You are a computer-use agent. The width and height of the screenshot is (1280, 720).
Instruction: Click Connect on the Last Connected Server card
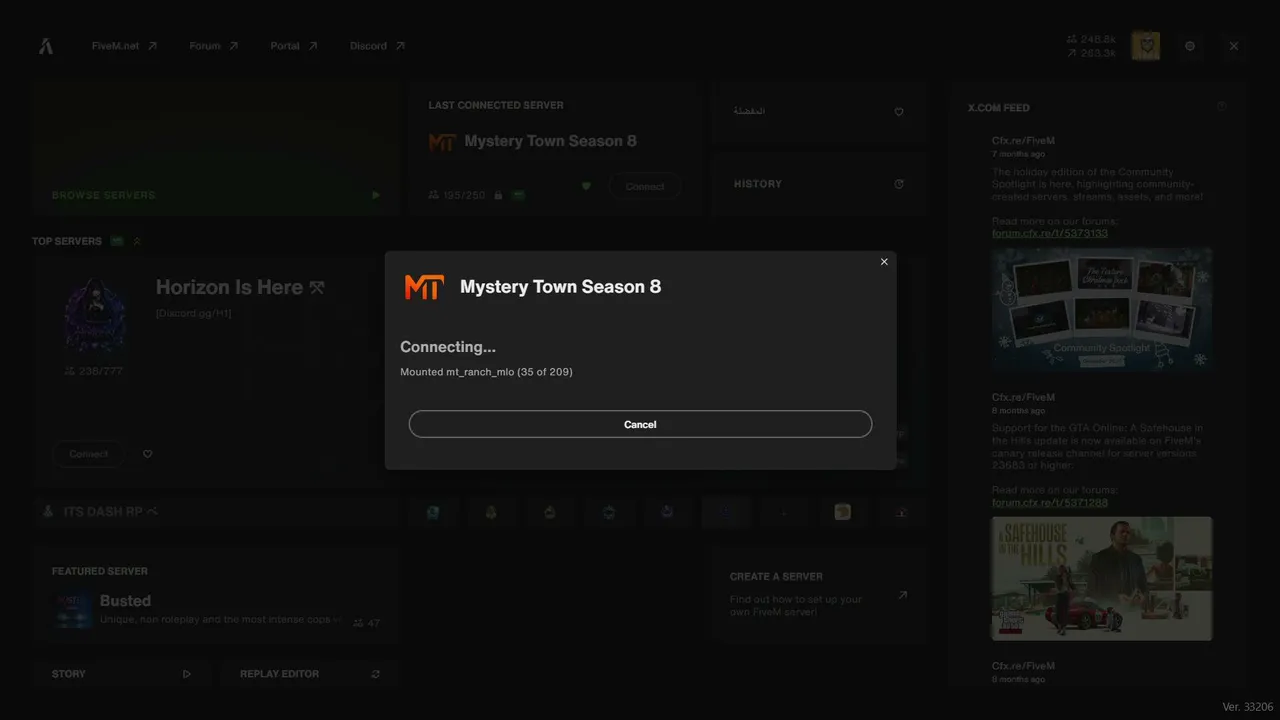[645, 187]
